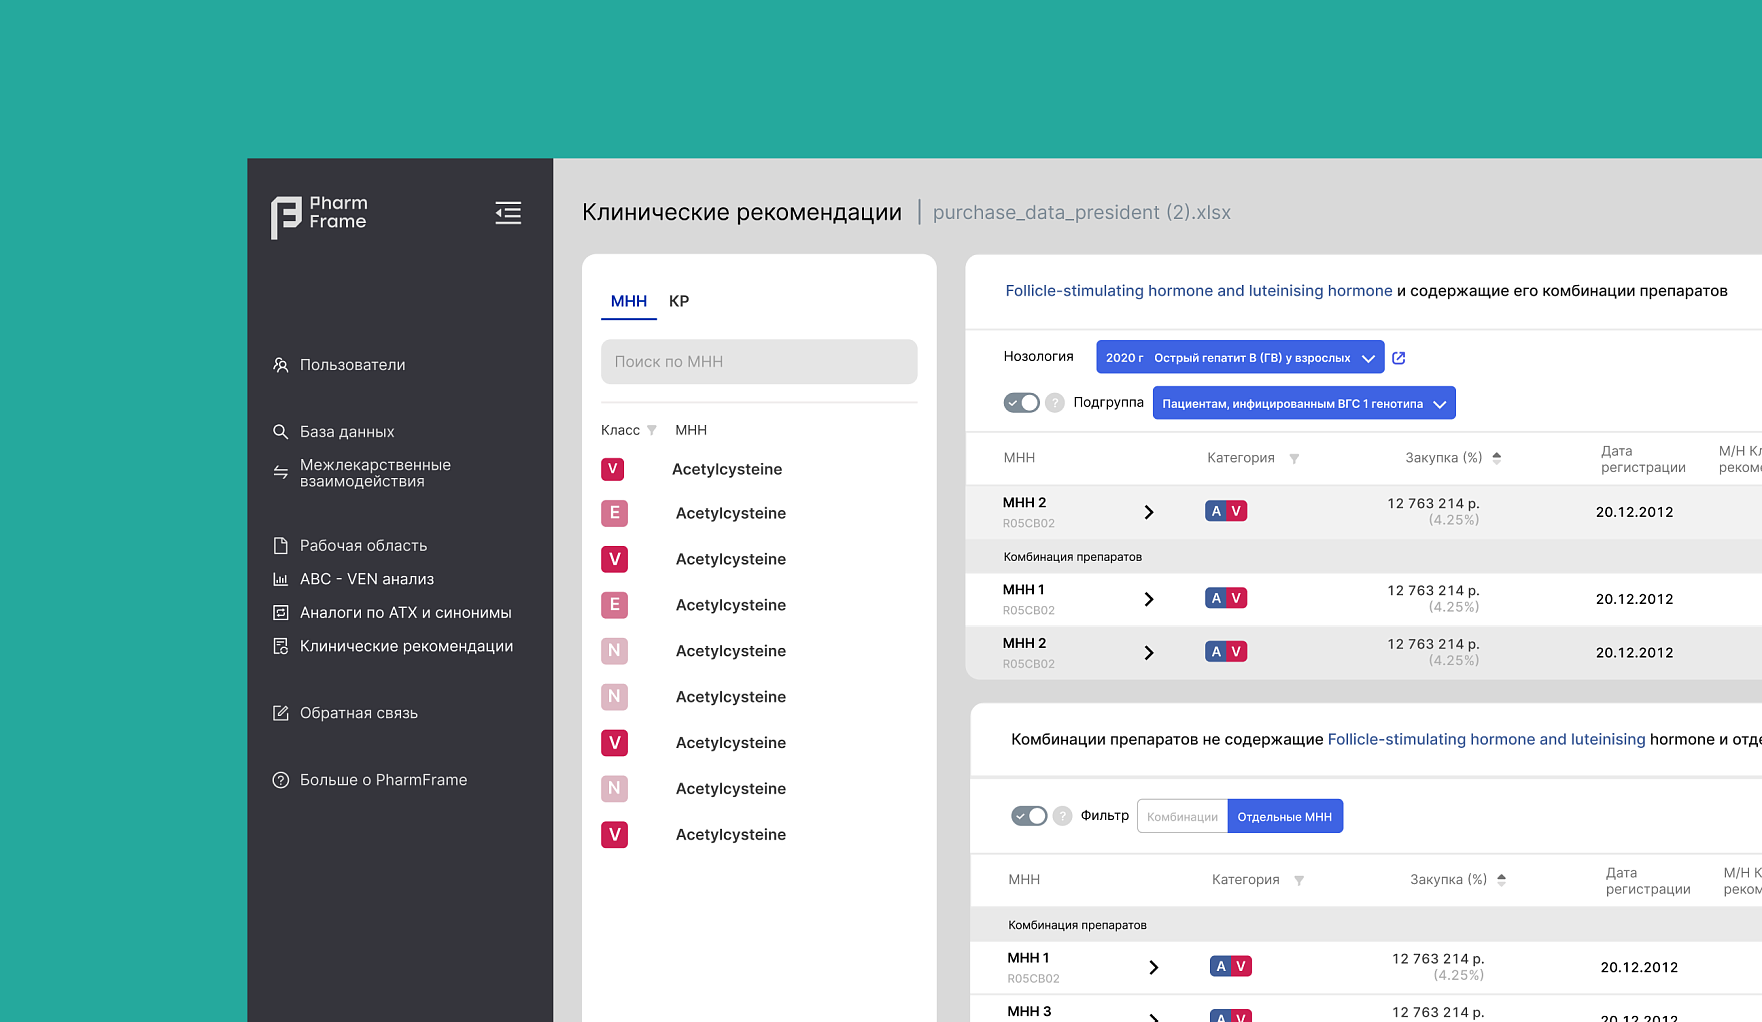Viewport: 1762px width, 1022px height.
Task: Switch filter to Комбинации
Action: point(1182,816)
